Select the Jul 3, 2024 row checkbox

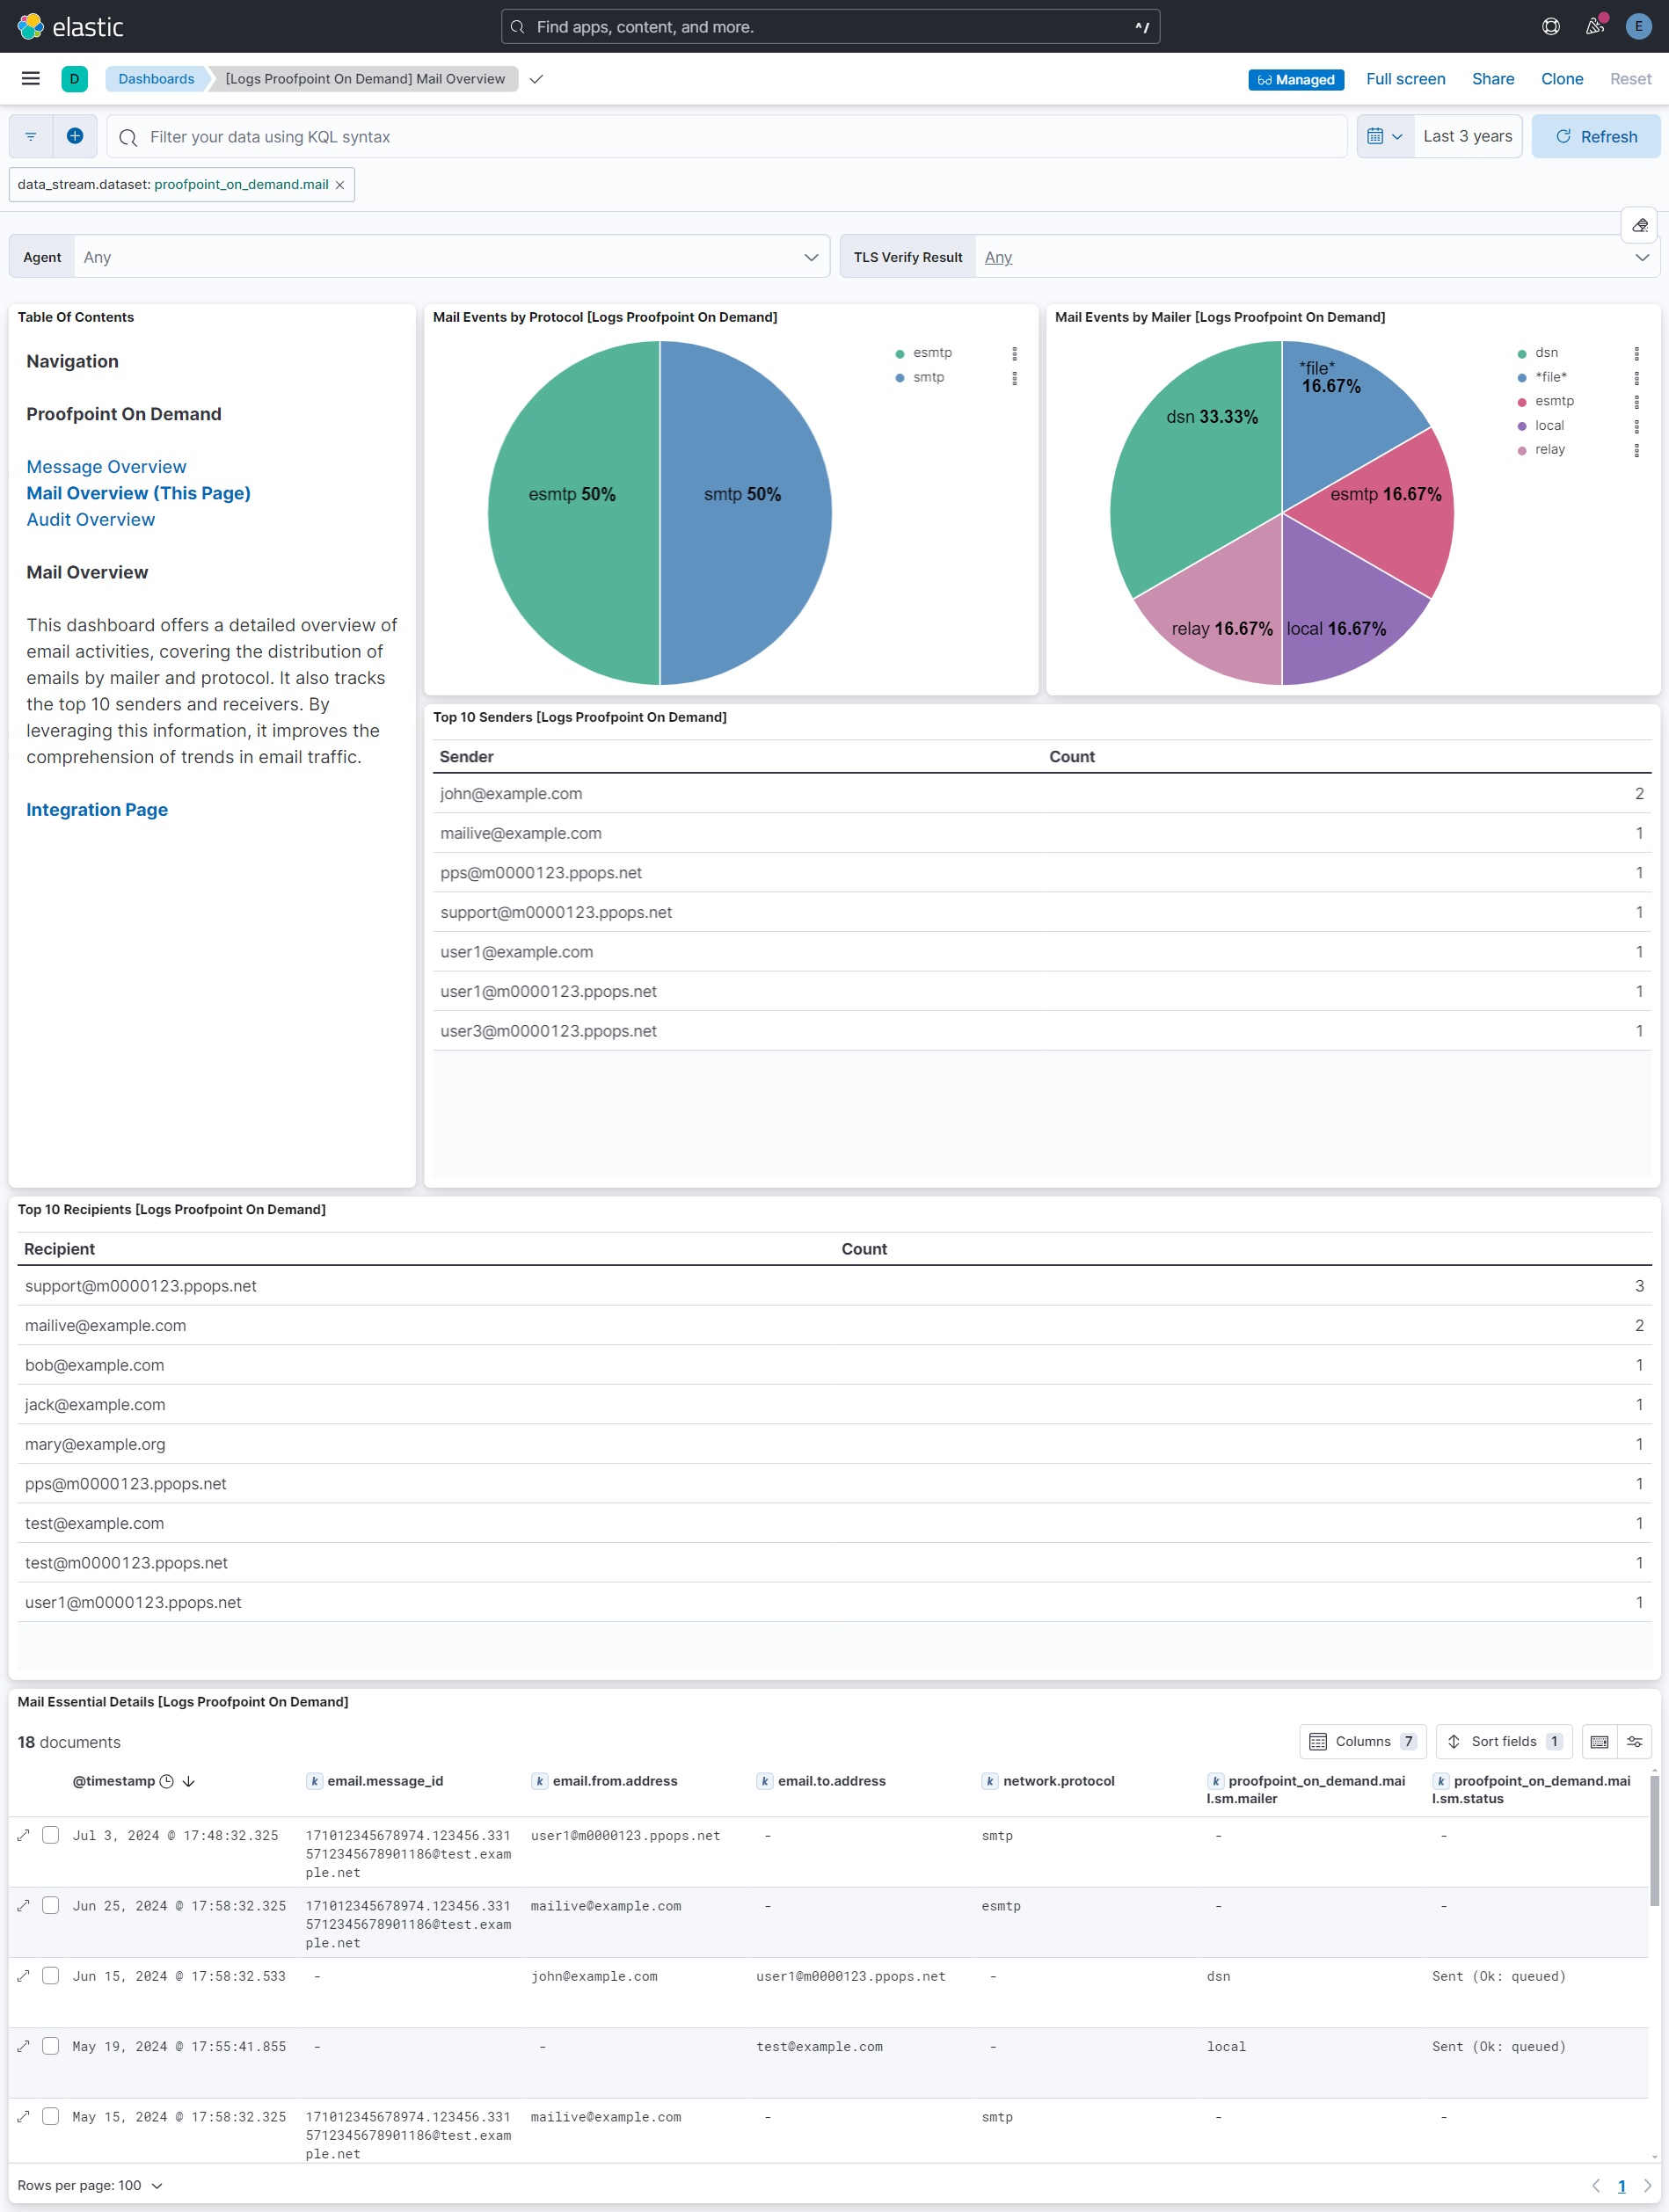pyautogui.click(x=51, y=1835)
